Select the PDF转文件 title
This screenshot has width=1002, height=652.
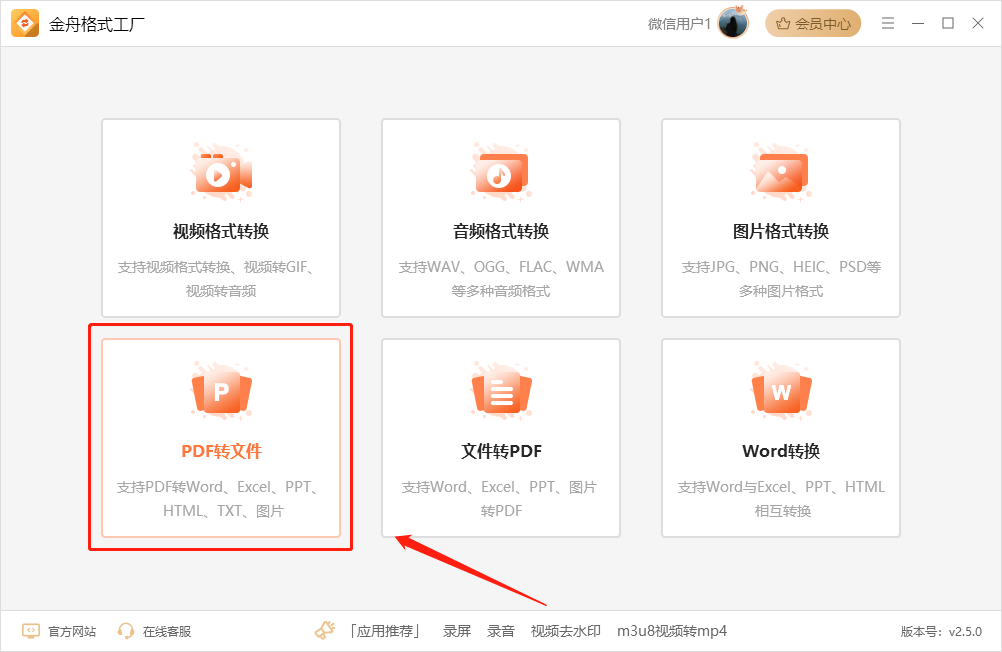click(222, 451)
